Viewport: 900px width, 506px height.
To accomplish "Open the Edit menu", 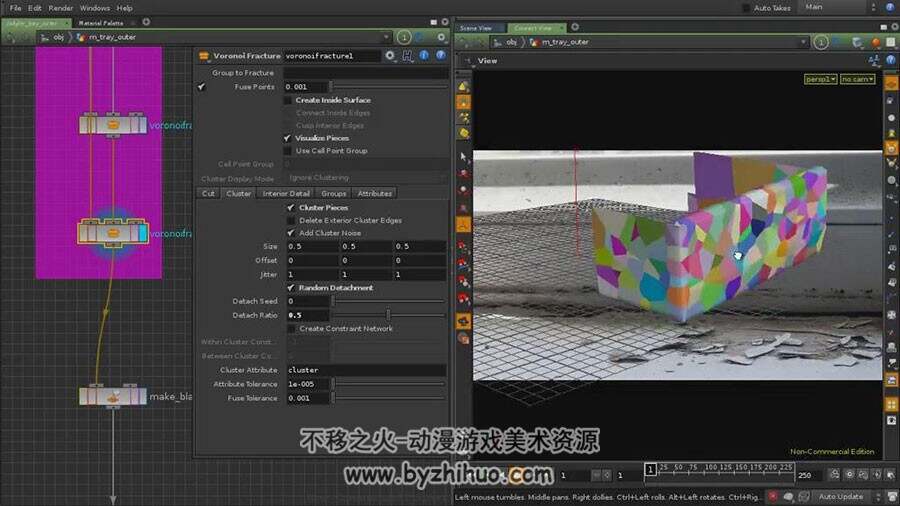I will [x=35, y=8].
